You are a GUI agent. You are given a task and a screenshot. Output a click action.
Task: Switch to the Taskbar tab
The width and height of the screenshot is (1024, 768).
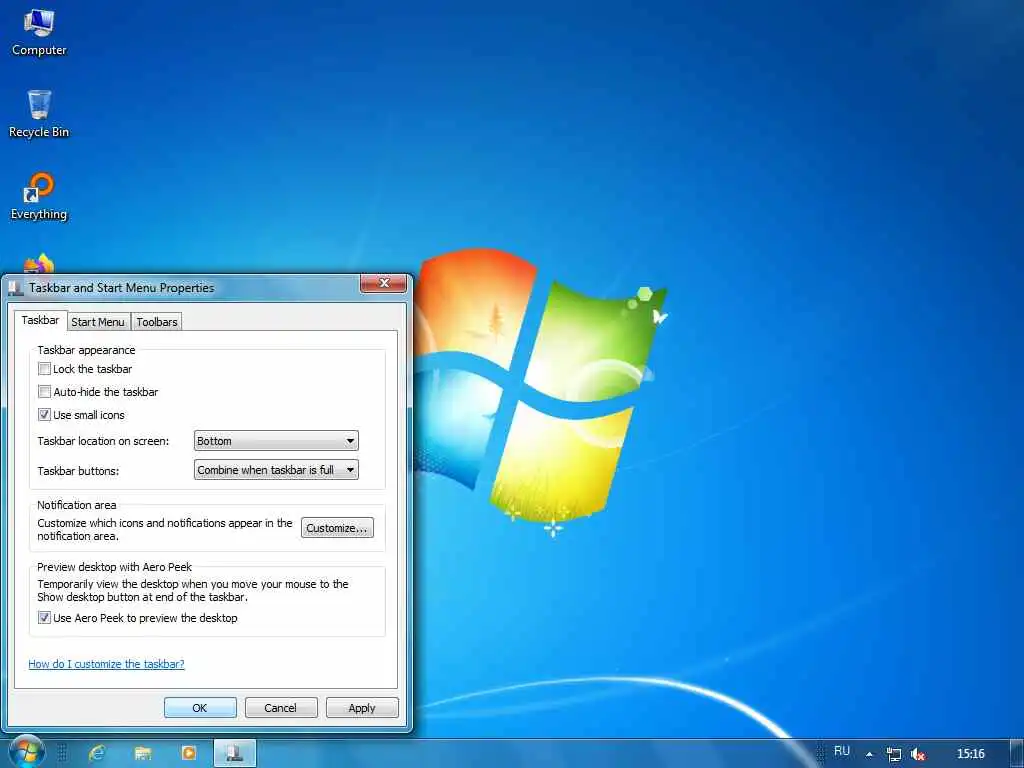tap(40, 320)
